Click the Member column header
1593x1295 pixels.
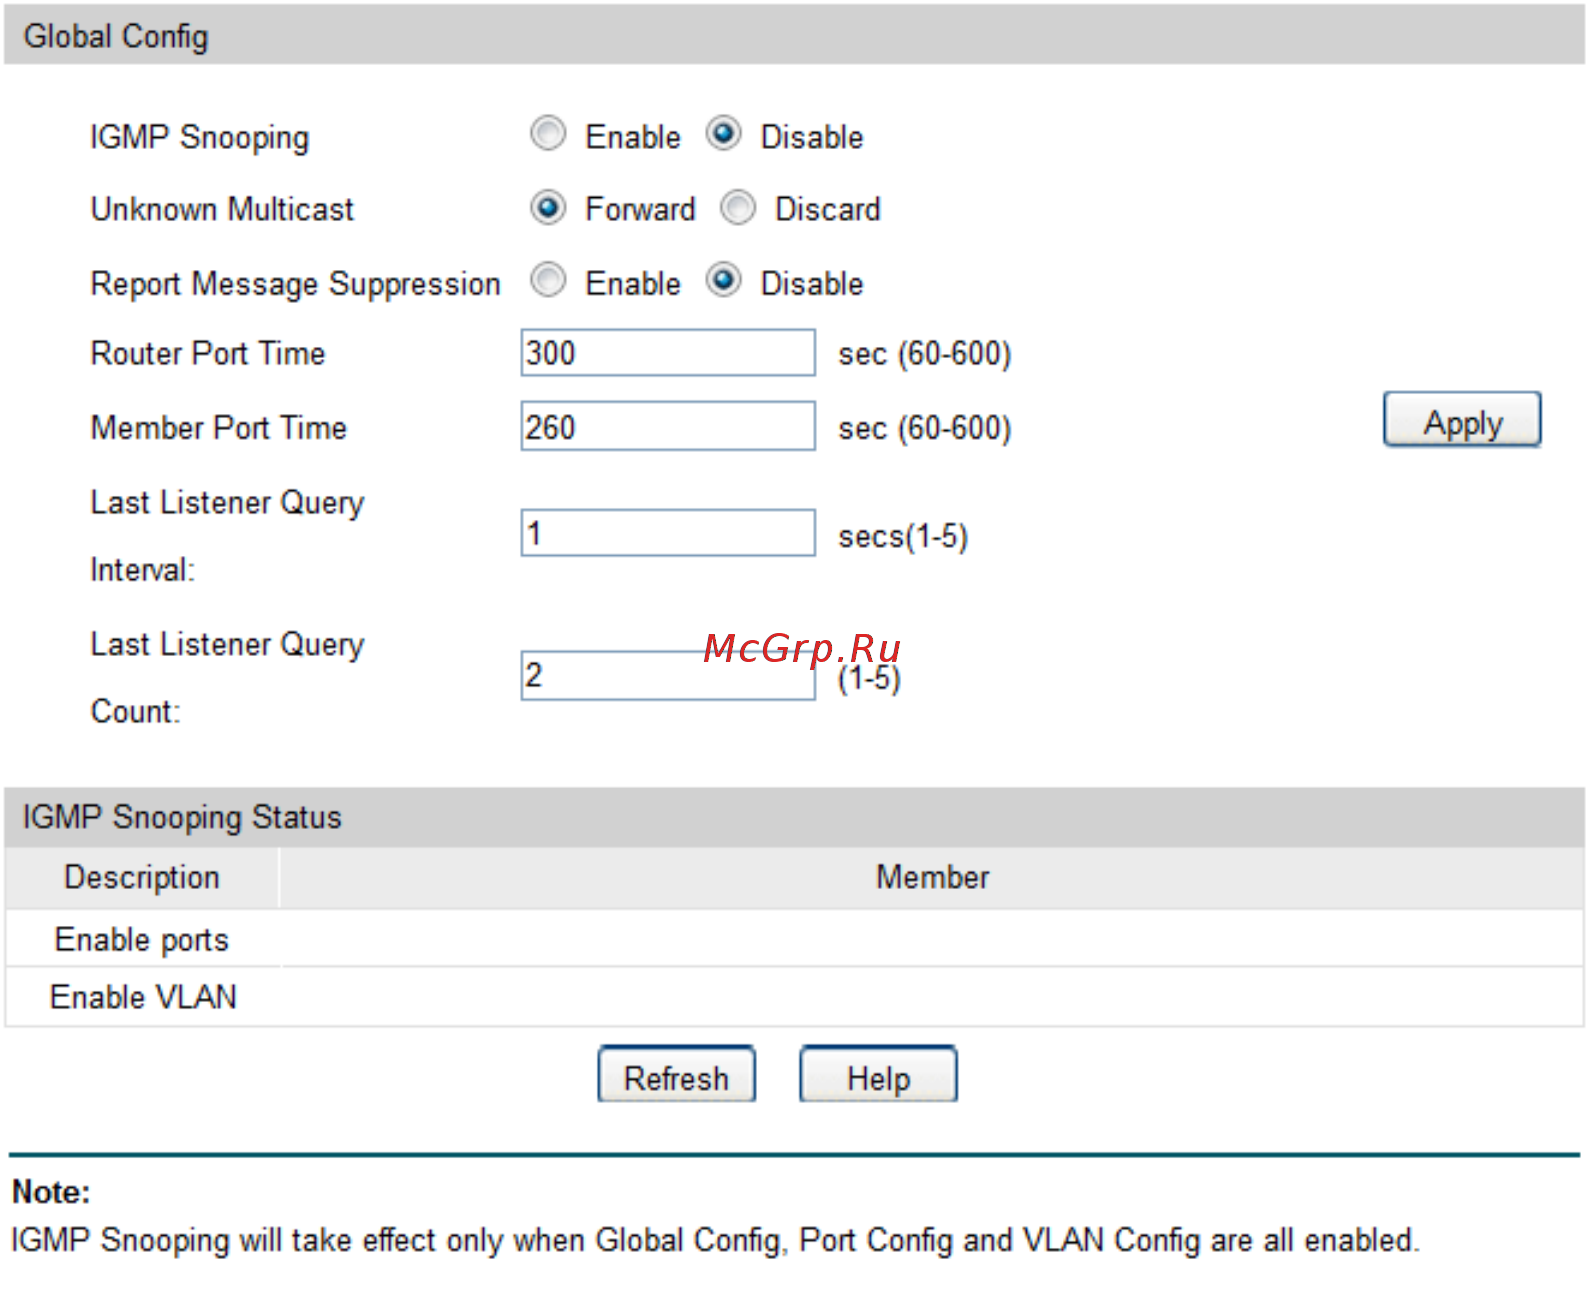[x=932, y=877]
